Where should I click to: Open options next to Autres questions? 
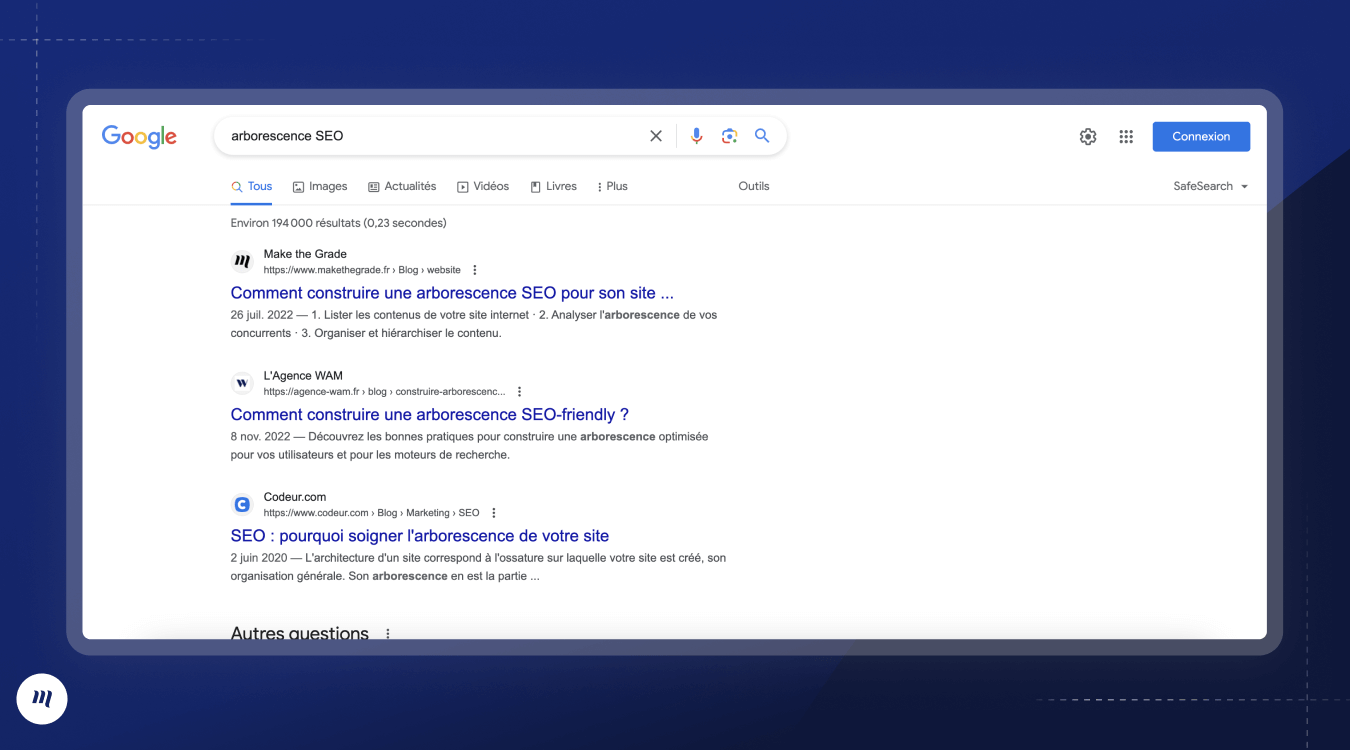point(388,633)
